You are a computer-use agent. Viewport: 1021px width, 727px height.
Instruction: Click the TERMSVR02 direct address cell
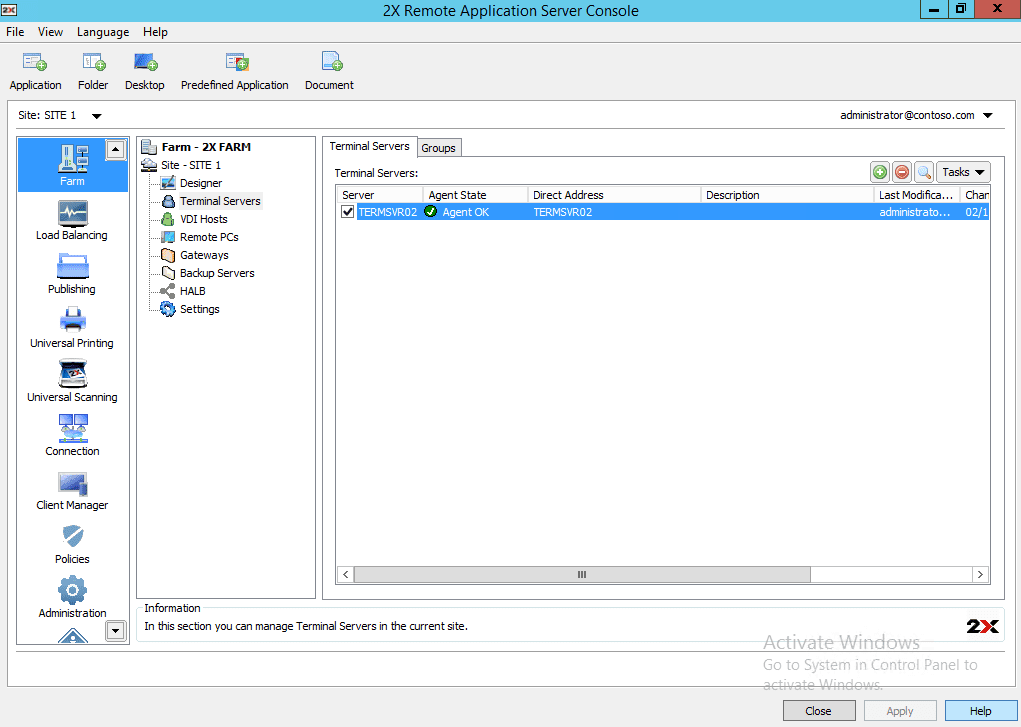563,212
